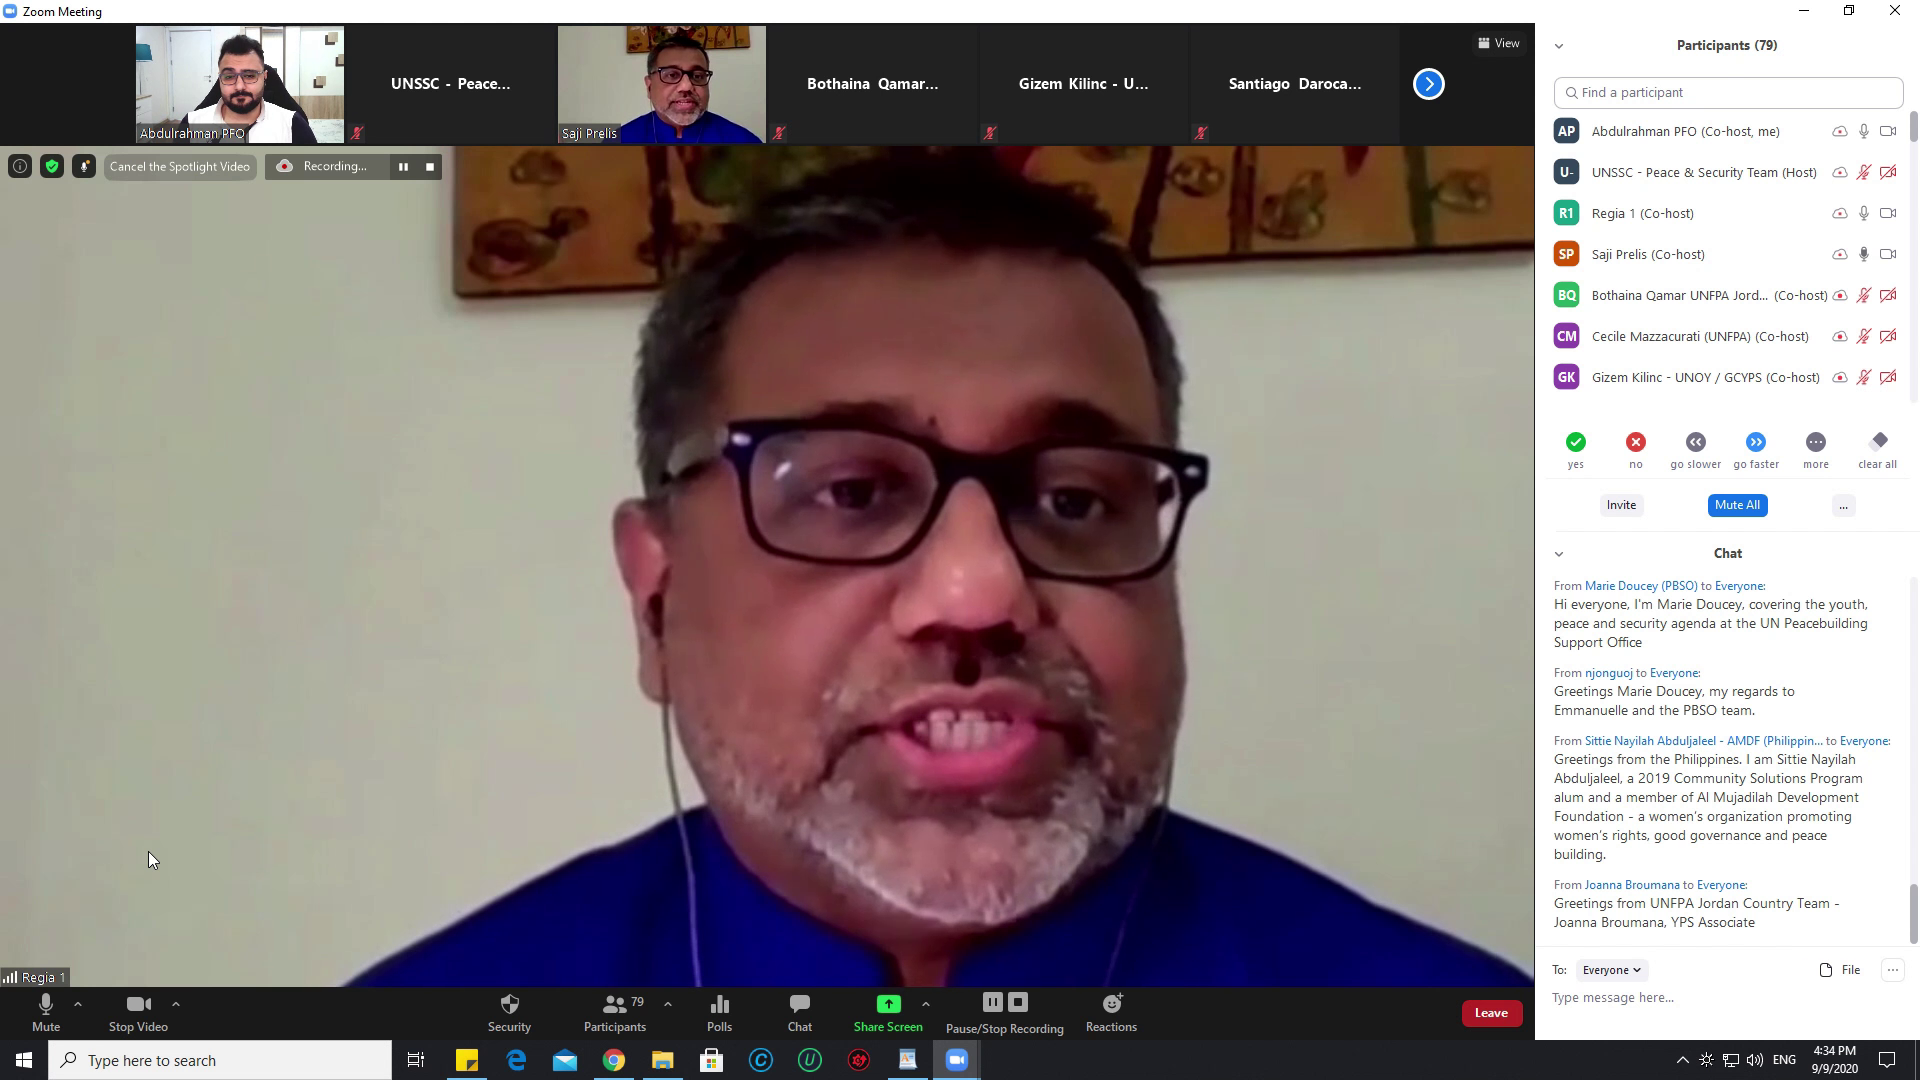Open meeting information icon

[x=19, y=167]
